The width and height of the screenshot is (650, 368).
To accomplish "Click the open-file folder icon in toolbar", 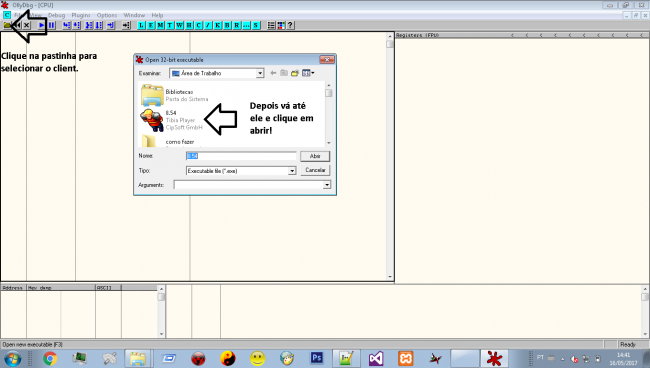I will [7, 25].
